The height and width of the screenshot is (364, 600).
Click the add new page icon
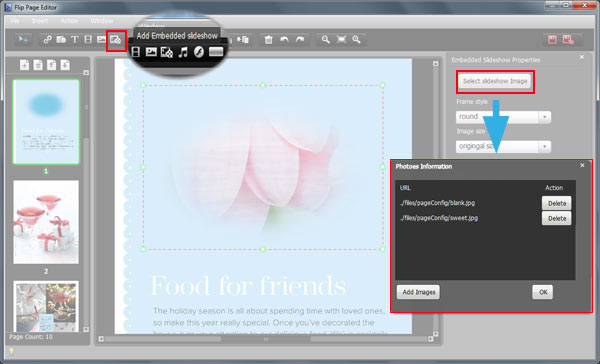24,65
